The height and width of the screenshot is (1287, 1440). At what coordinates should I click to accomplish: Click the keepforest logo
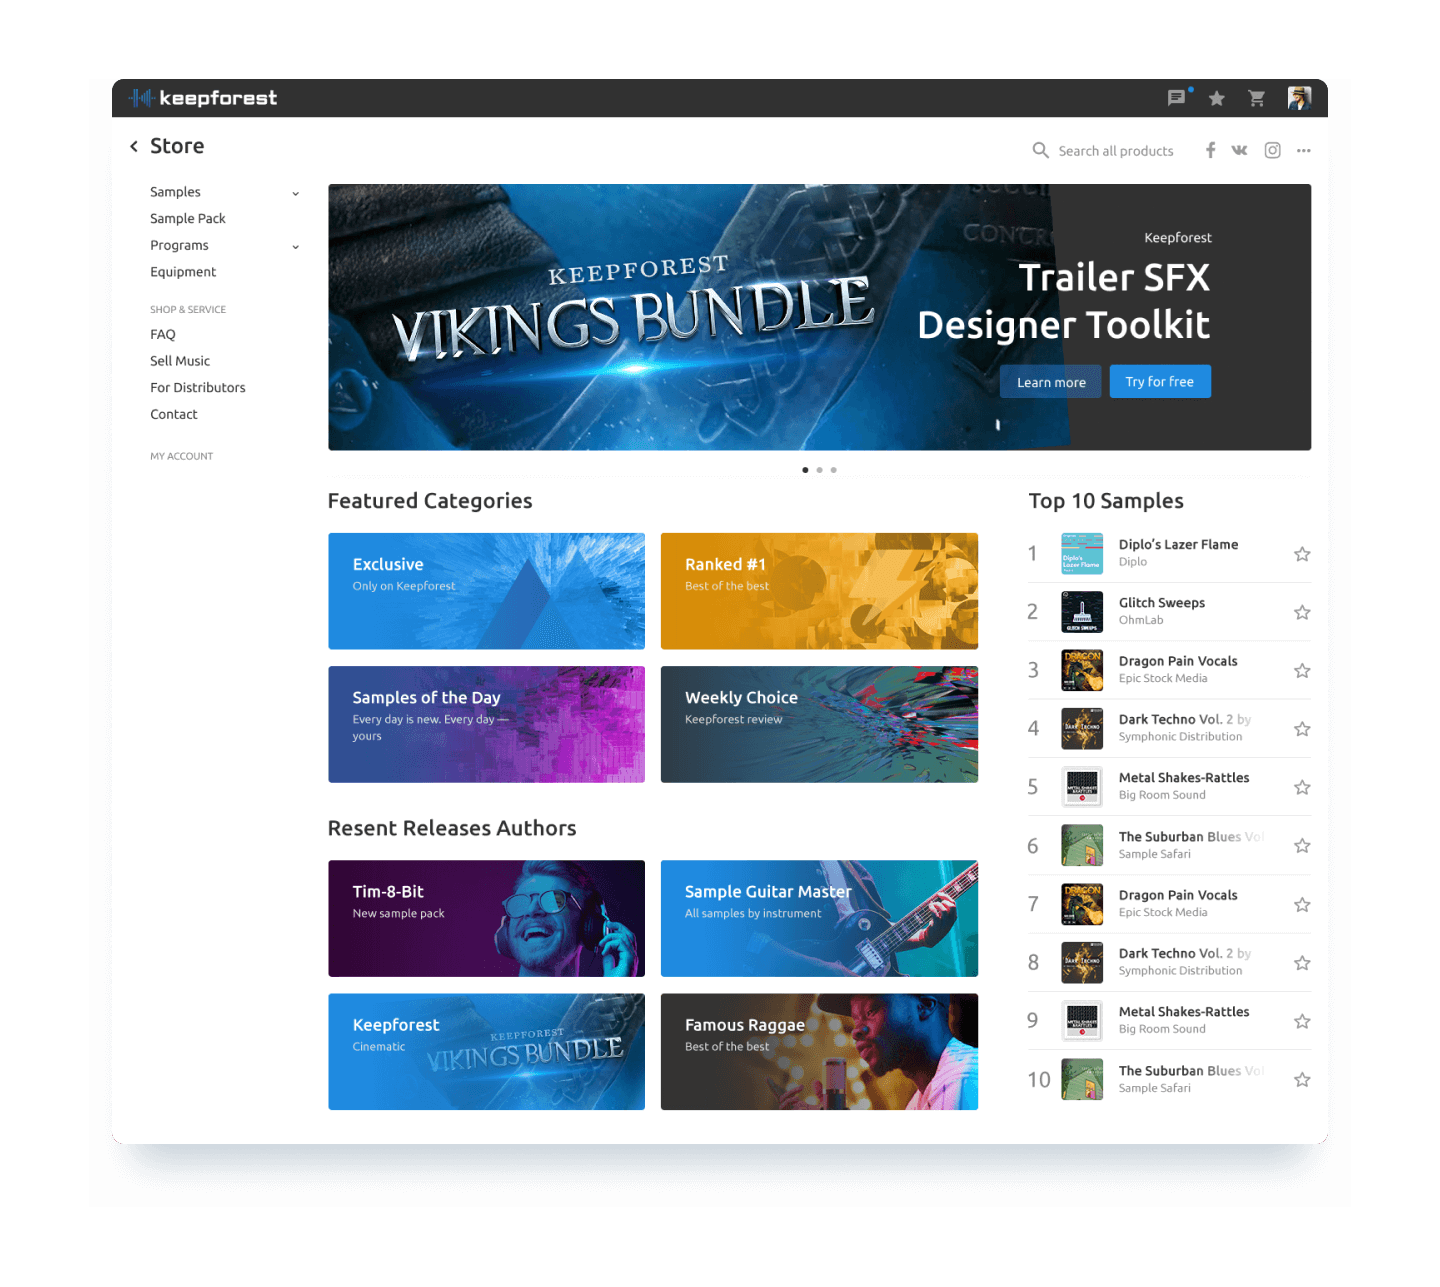pos(203,98)
